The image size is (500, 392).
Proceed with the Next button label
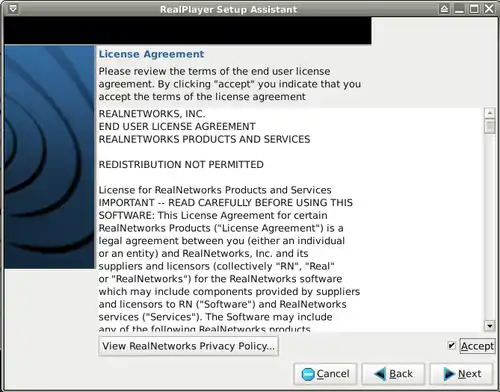(469, 374)
